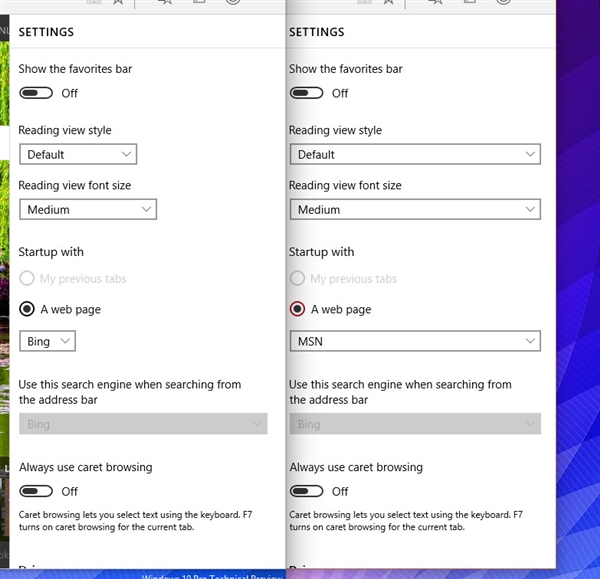The image size is (600, 579).
Task: Open the Bing startup page dropdown under 'A web page'
Action: 48,341
